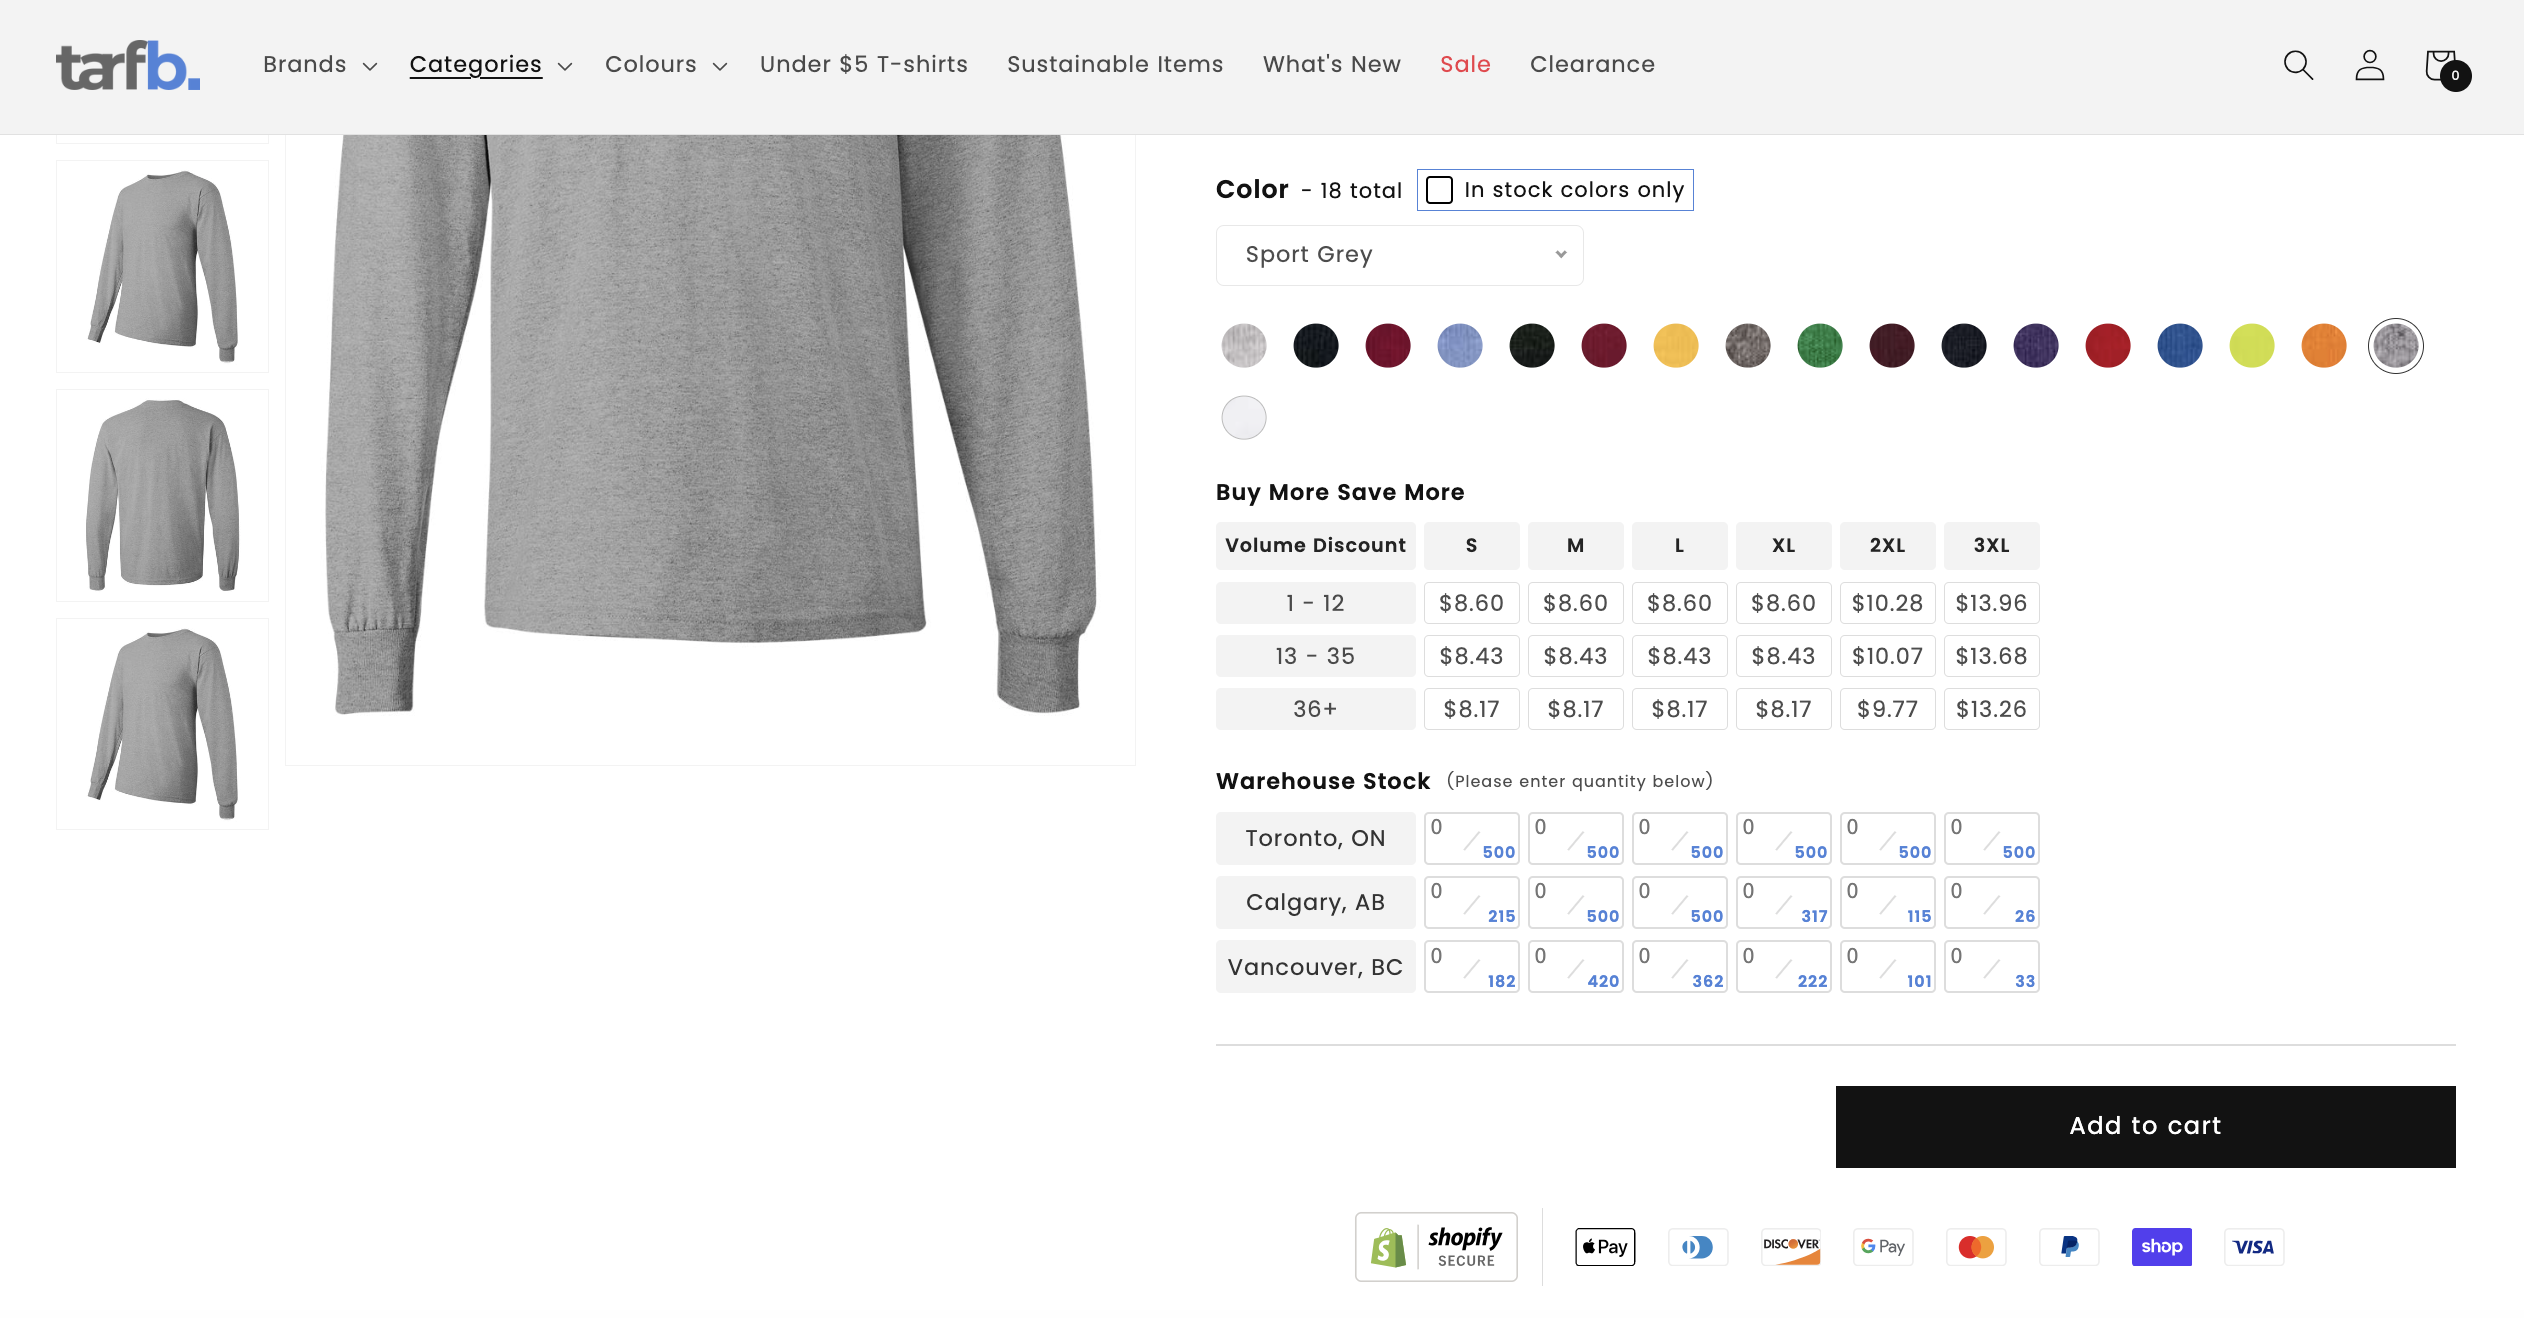The image size is (2524, 1318).
Task: Open the search icon
Action: [2296, 65]
